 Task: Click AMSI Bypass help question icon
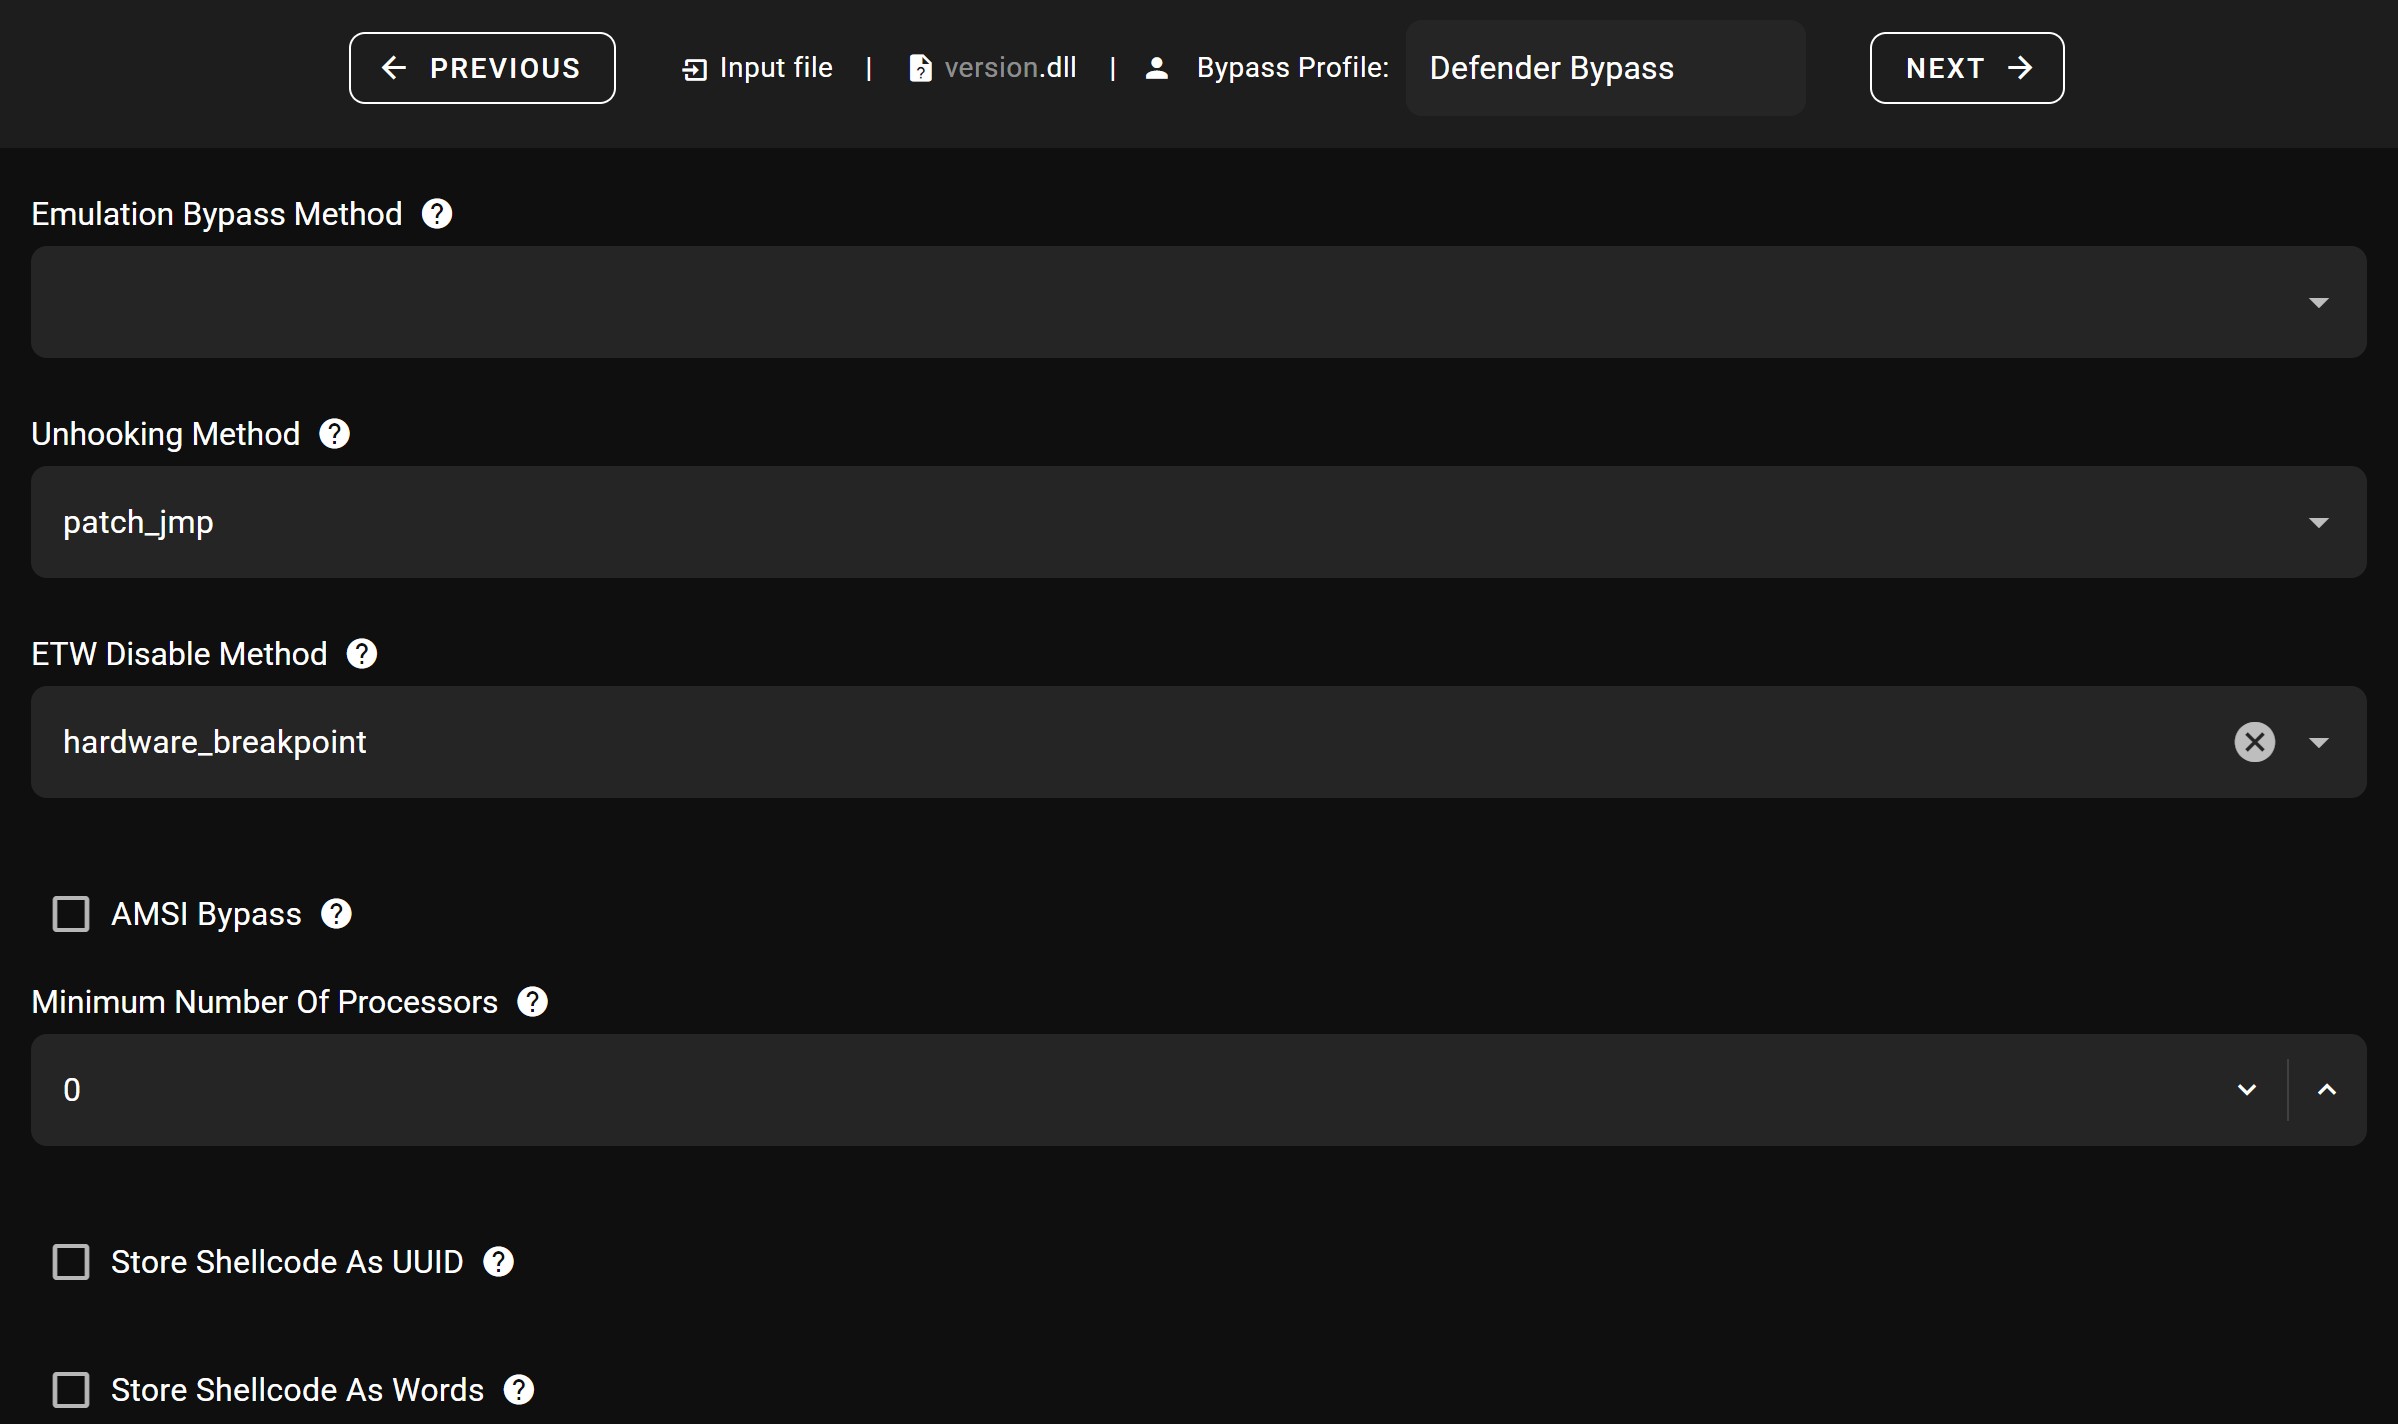point(336,914)
